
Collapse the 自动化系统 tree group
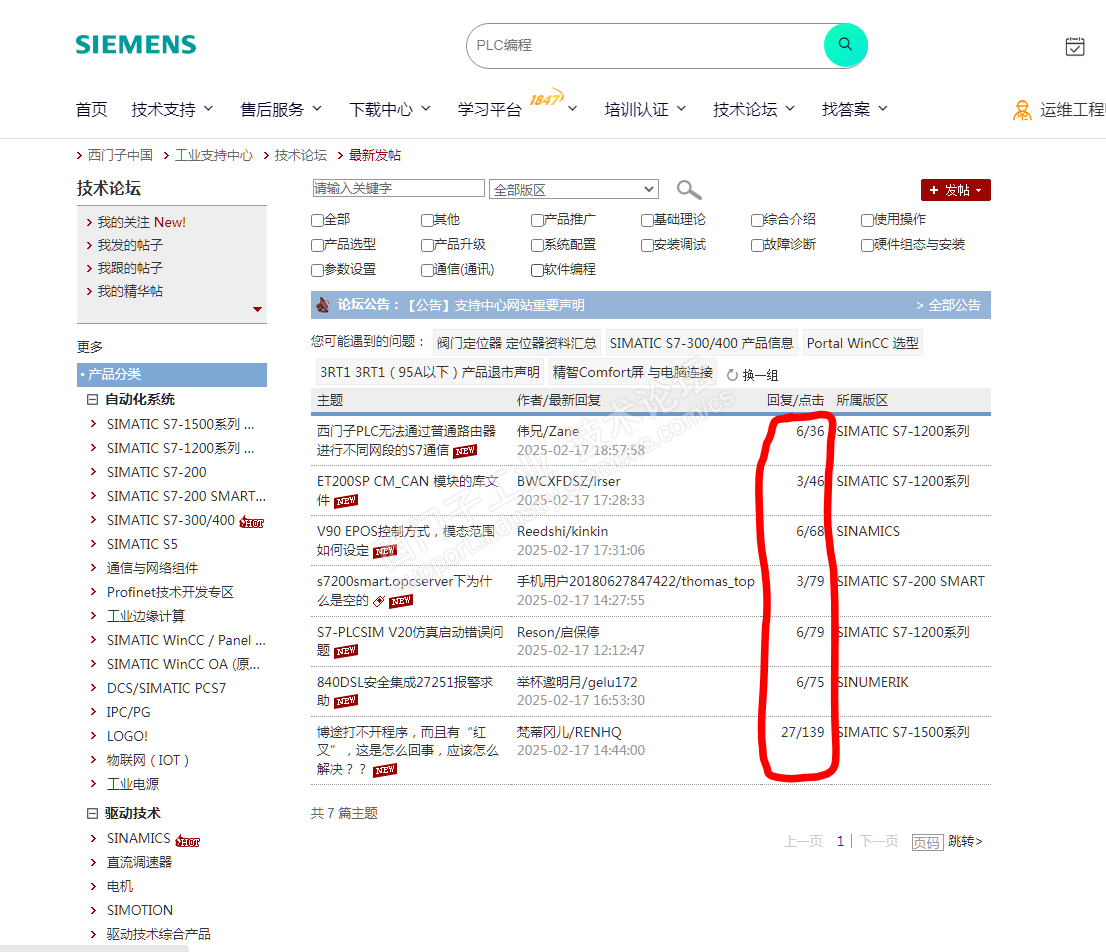tap(92, 399)
